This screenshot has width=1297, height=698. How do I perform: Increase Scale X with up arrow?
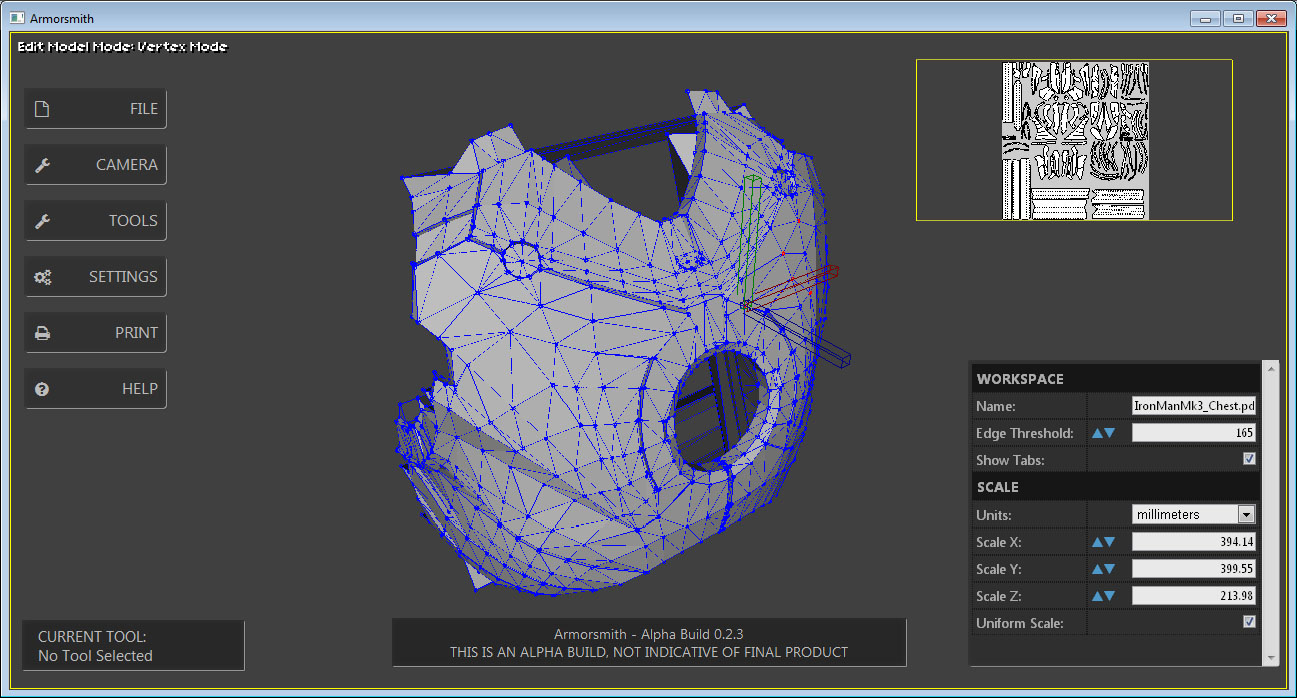[1097, 542]
